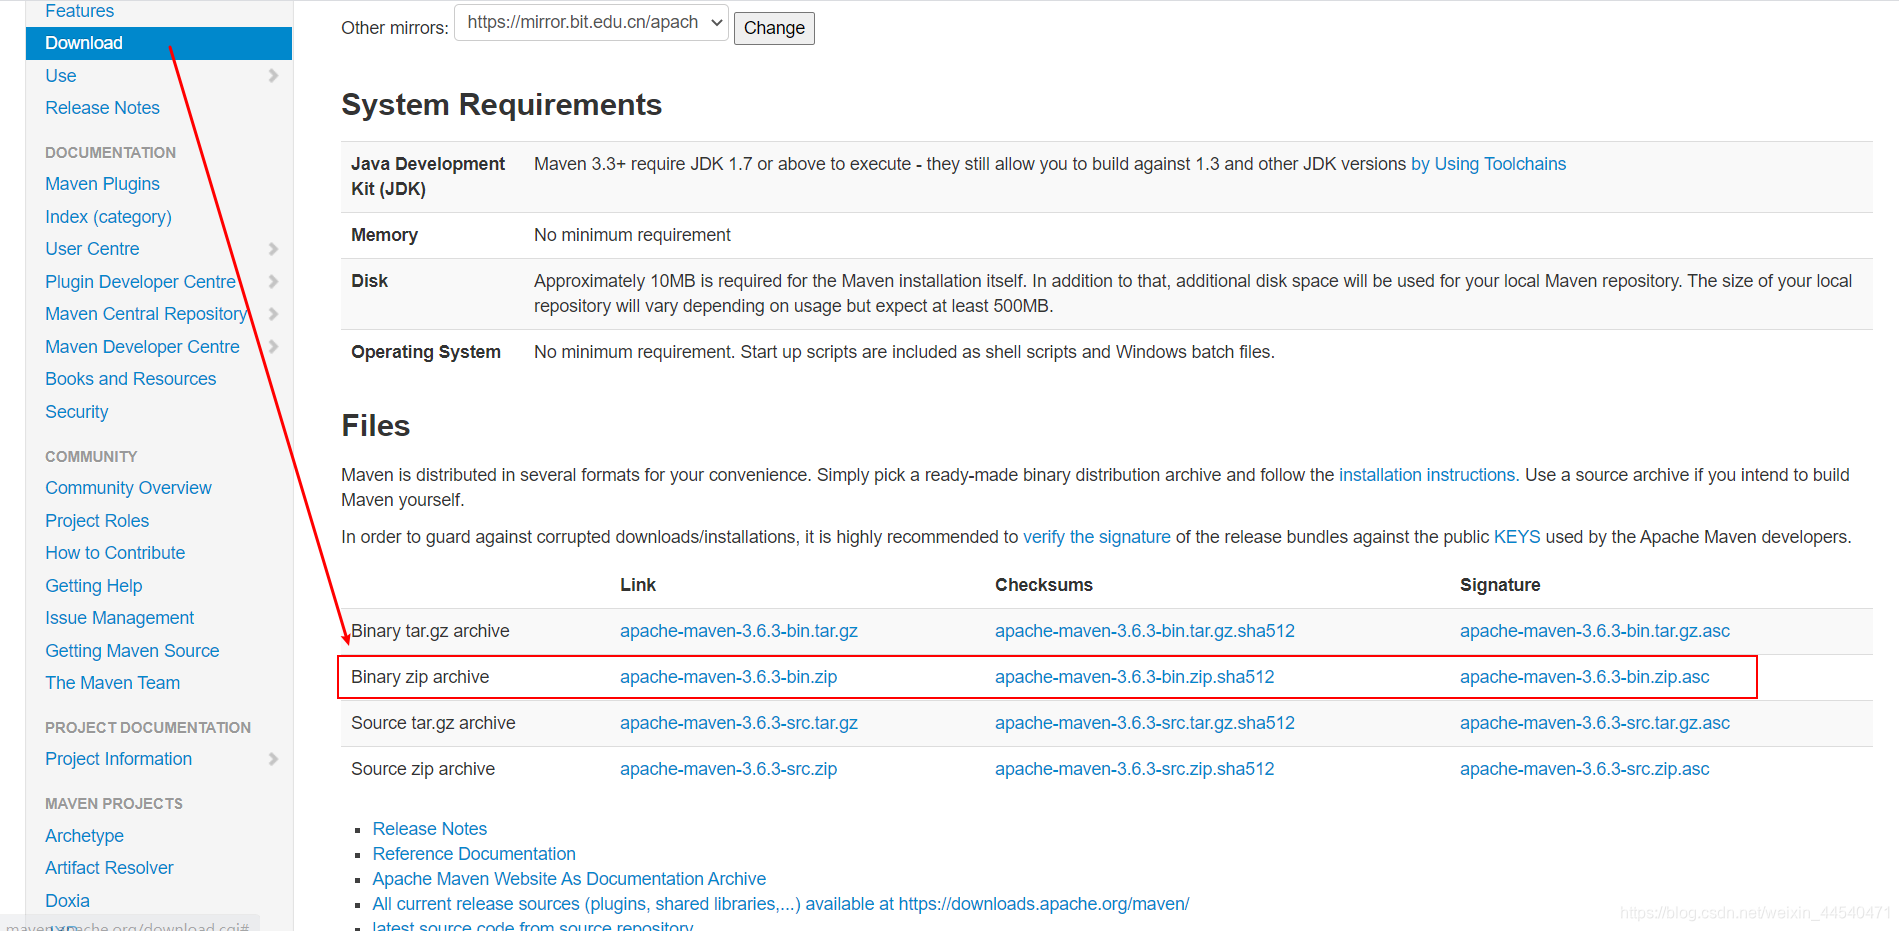Open Archetype project link

pos(84,836)
